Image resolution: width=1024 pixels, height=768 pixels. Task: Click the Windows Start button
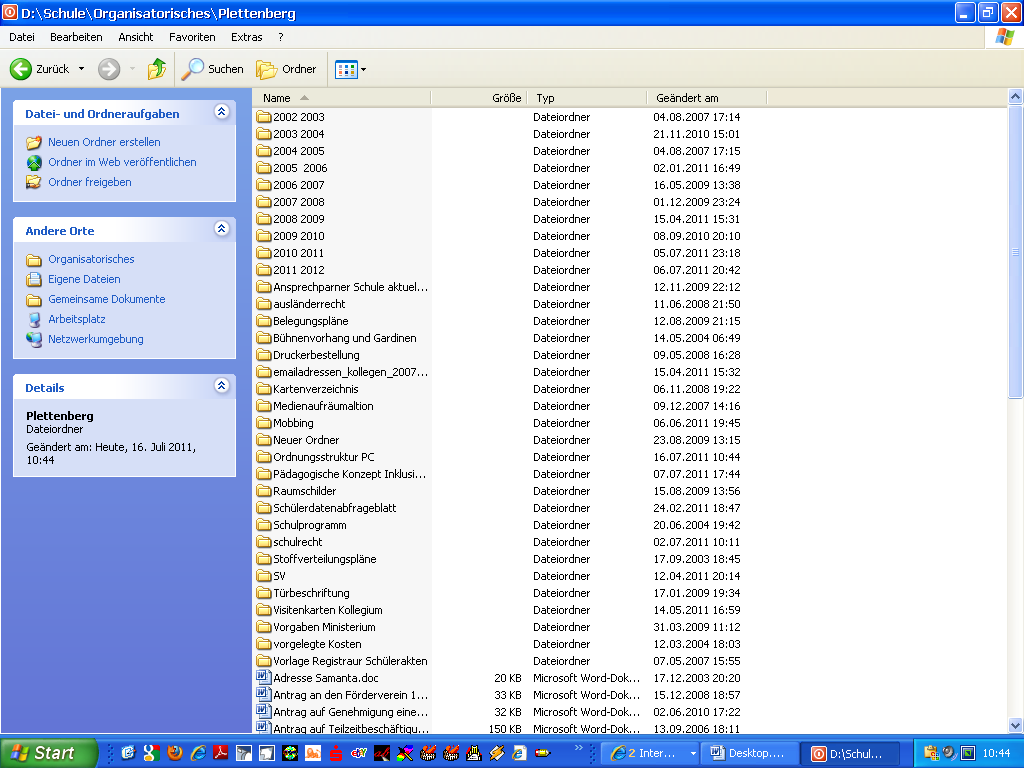48,753
